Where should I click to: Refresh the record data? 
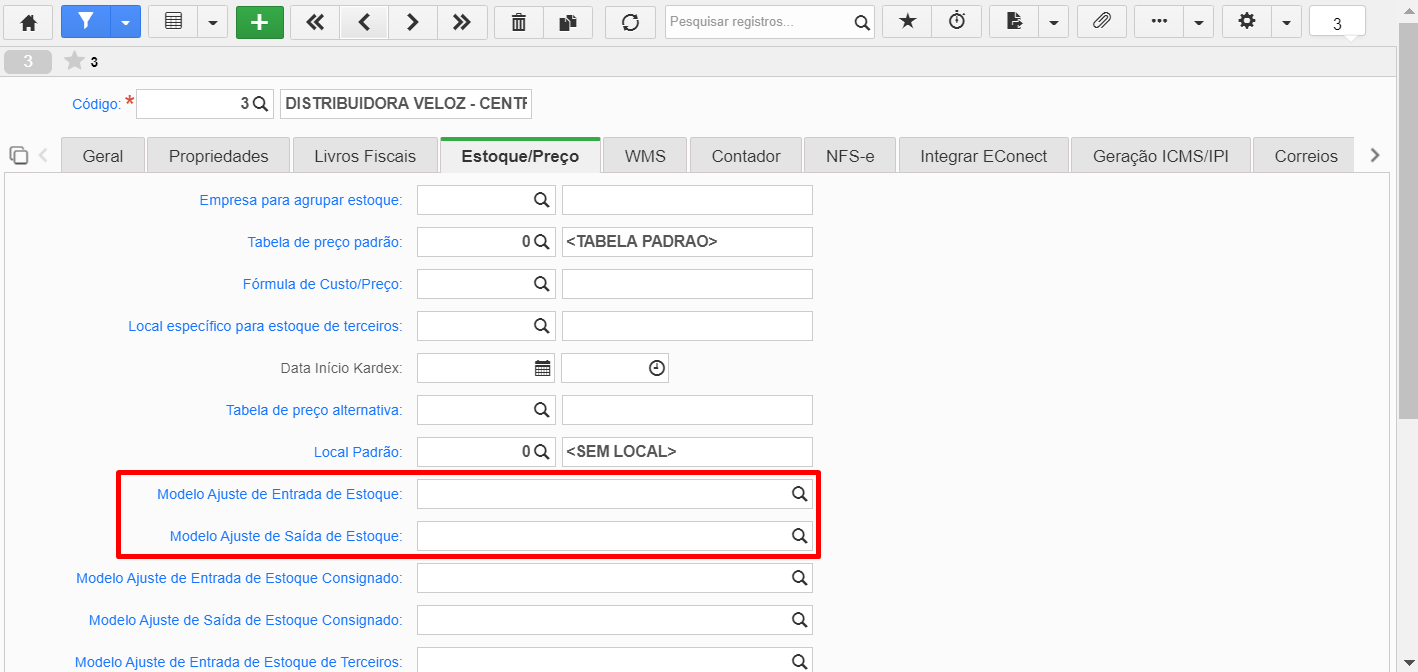pyautogui.click(x=630, y=22)
